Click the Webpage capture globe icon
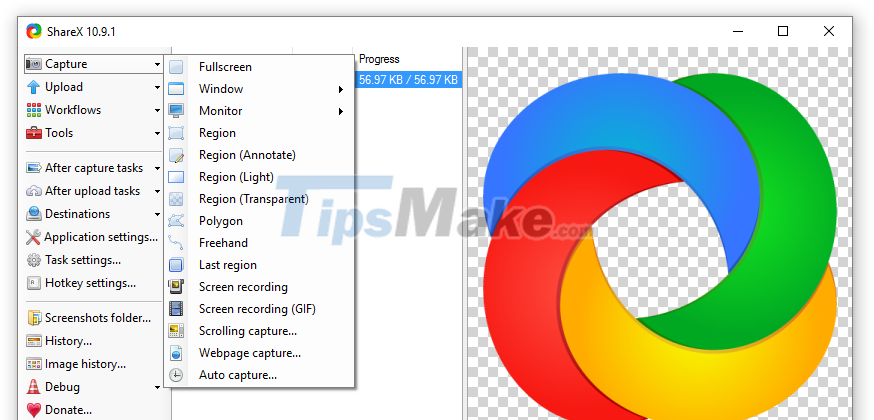Viewport: 874px width, 420px height. 176,353
